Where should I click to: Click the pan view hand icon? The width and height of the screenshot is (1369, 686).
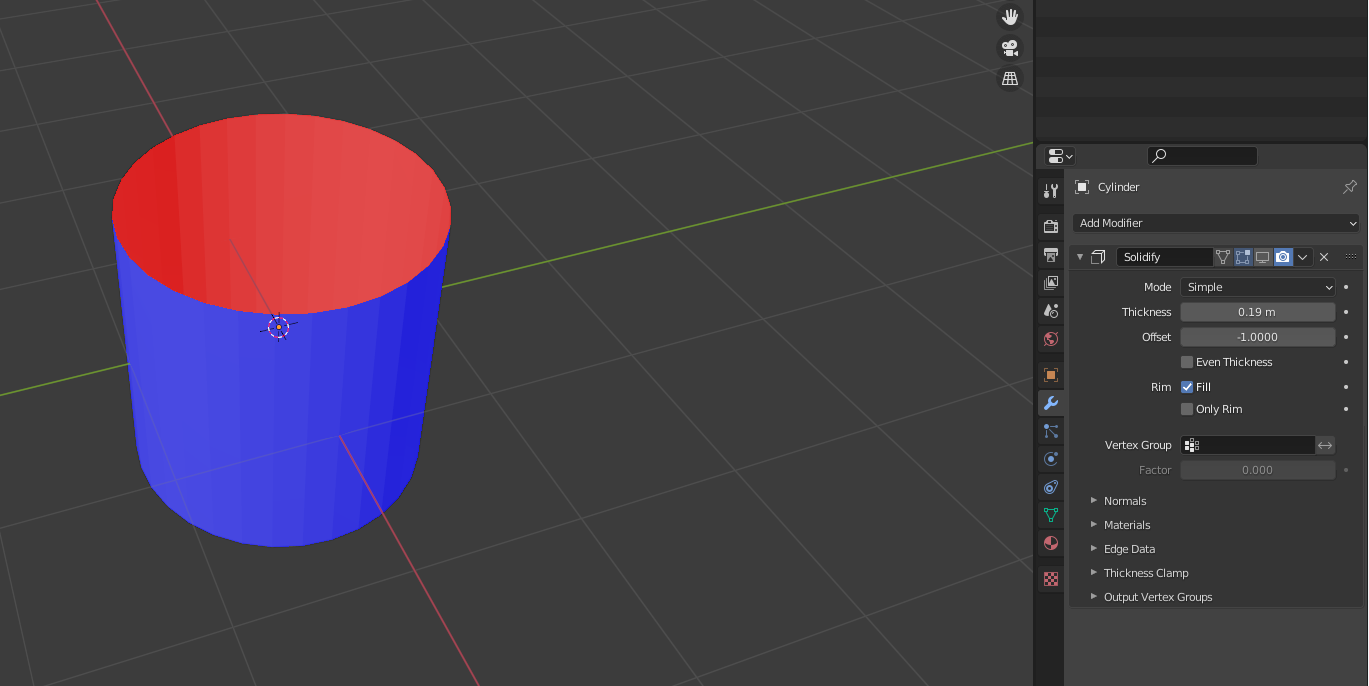(1010, 17)
